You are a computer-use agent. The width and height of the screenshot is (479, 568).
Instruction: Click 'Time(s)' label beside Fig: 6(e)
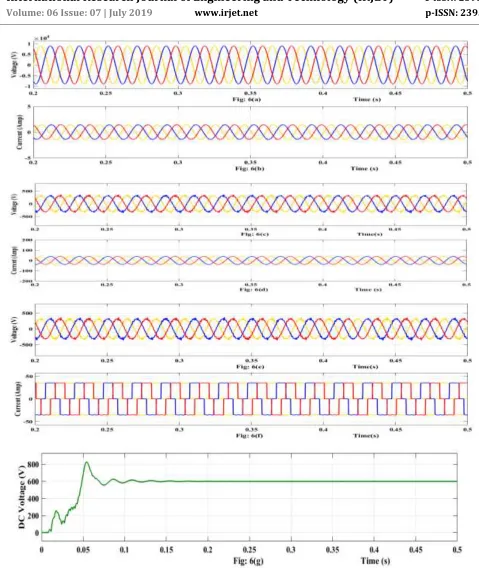click(366, 367)
